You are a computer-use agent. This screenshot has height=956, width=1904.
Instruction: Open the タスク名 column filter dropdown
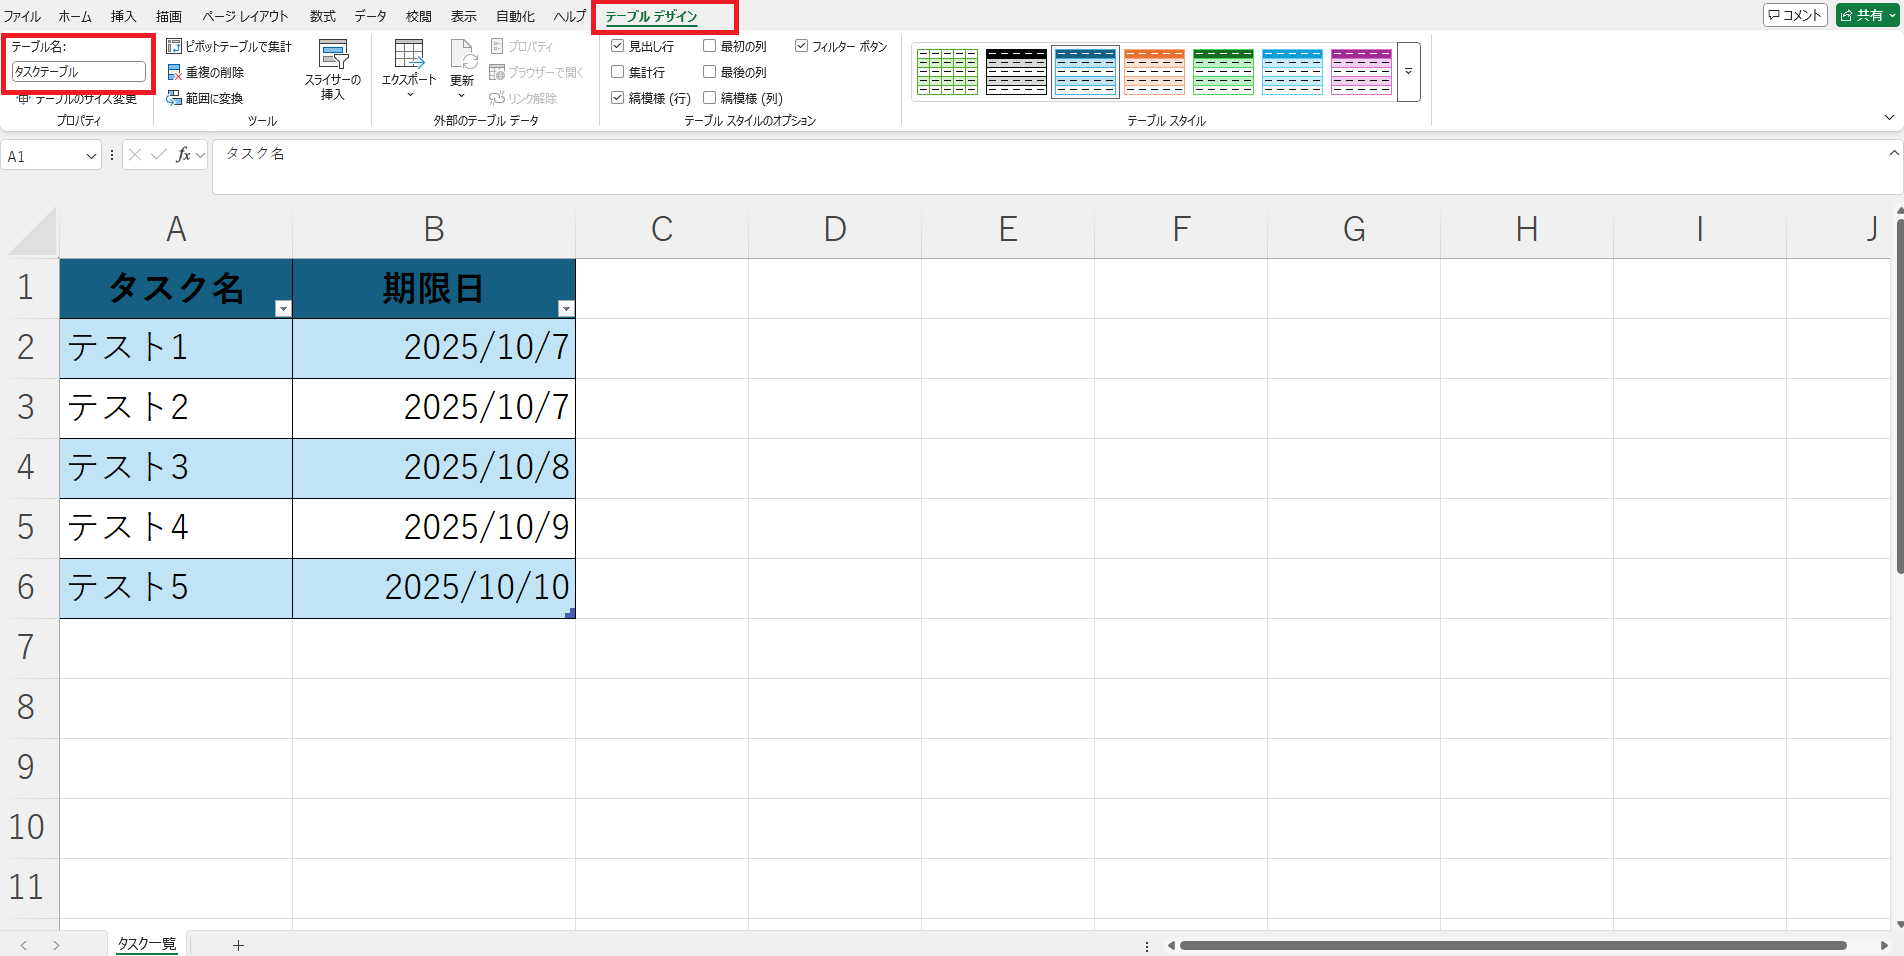[x=283, y=309]
